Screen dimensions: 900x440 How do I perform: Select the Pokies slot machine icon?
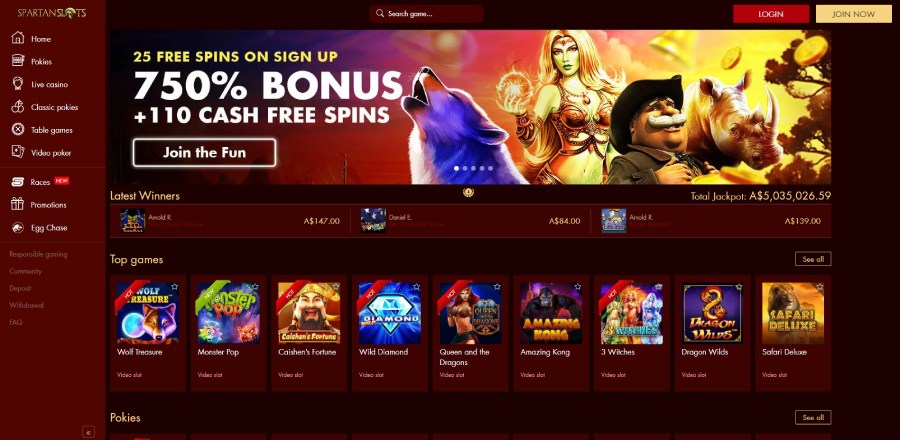click(18, 61)
